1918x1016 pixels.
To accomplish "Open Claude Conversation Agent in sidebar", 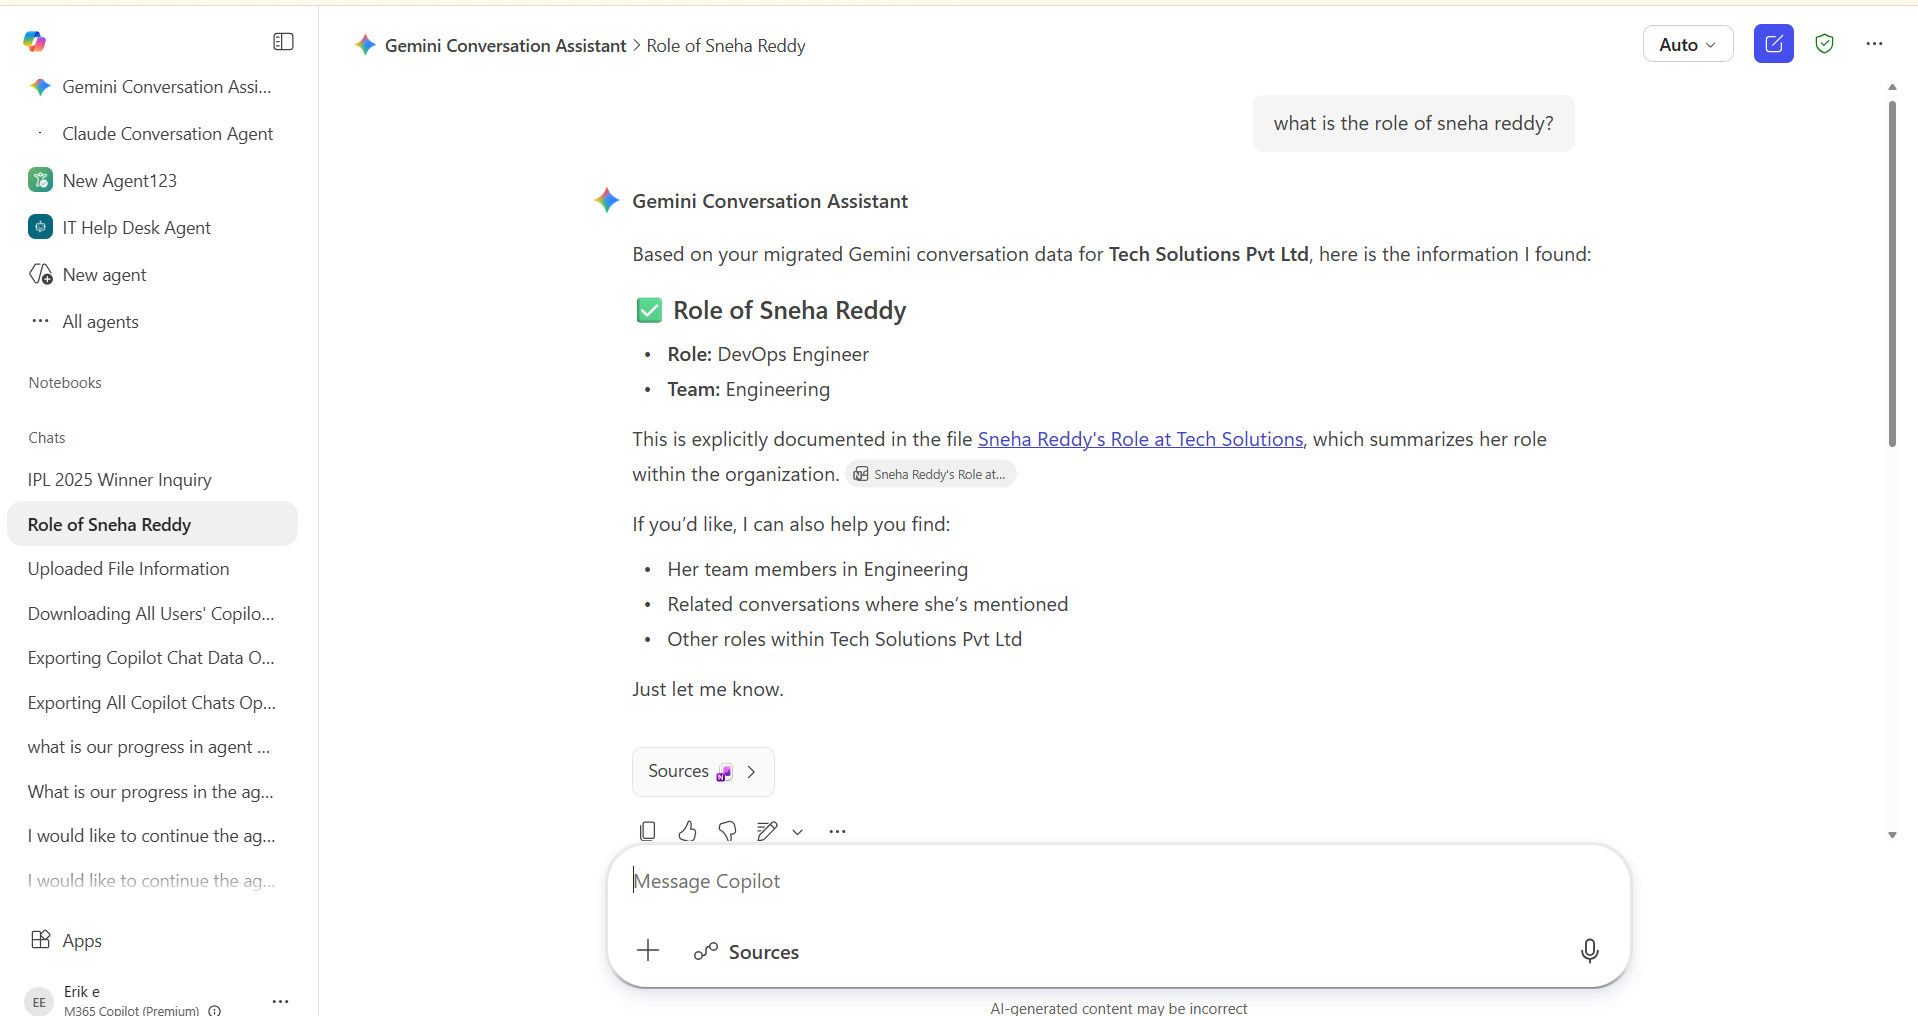I will (152, 134).
